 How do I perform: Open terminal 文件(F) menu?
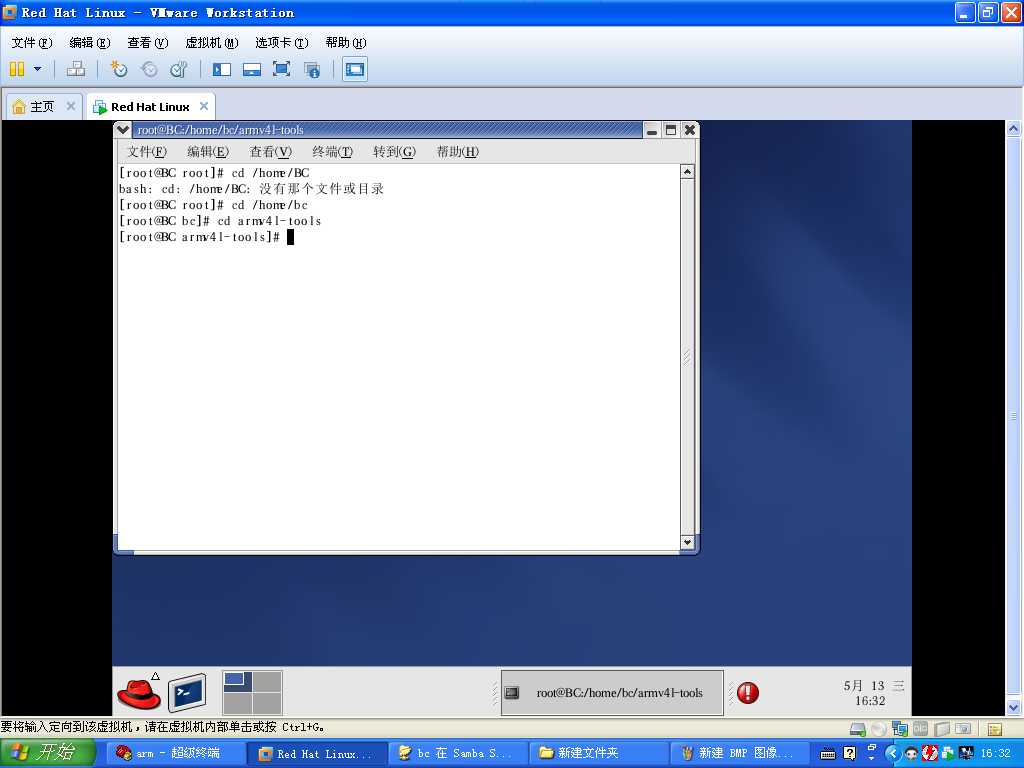click(147, 152)
